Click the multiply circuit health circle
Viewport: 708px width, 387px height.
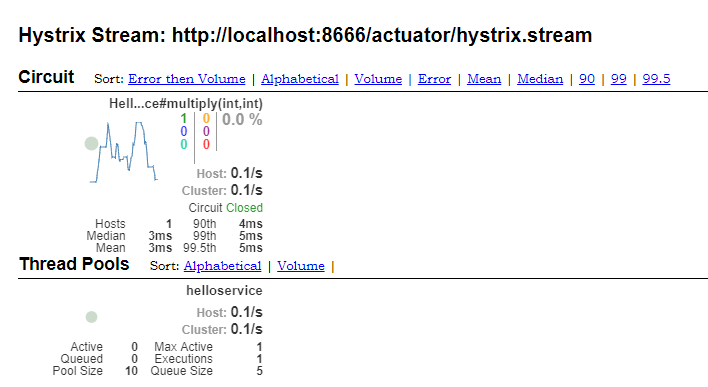tap(92, 144)
